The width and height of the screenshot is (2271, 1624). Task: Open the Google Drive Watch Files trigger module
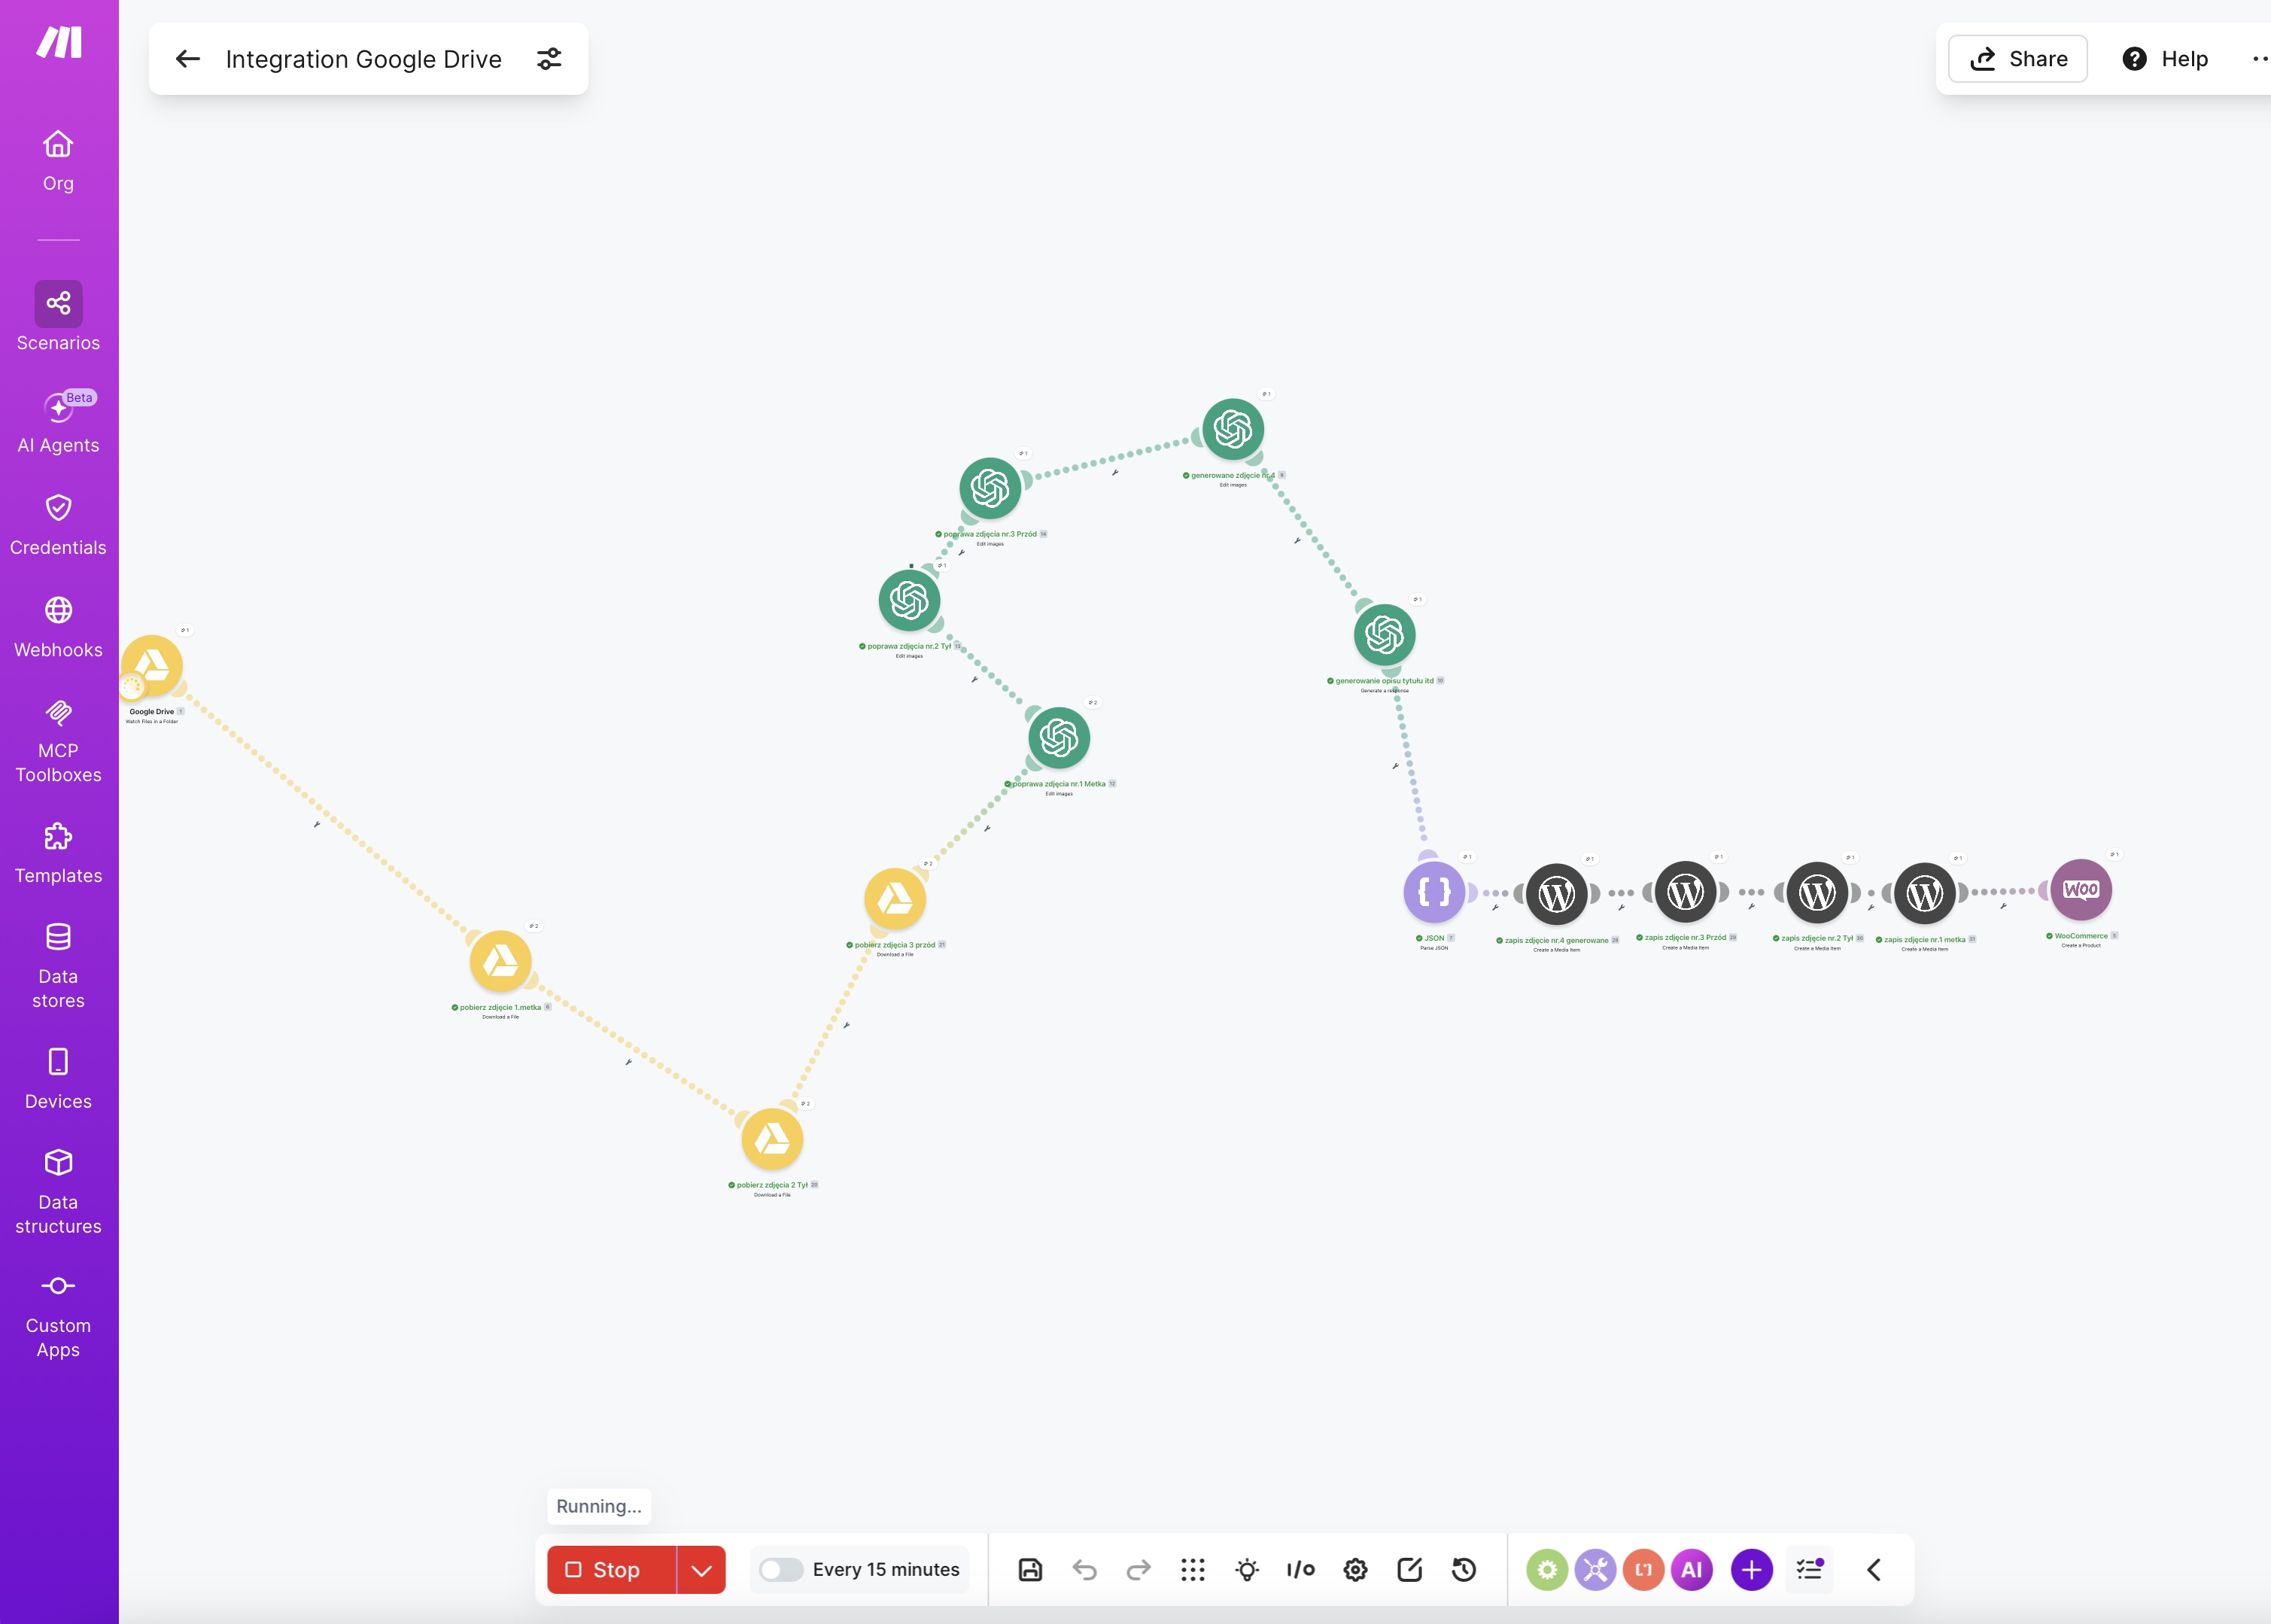pos(152,665)
